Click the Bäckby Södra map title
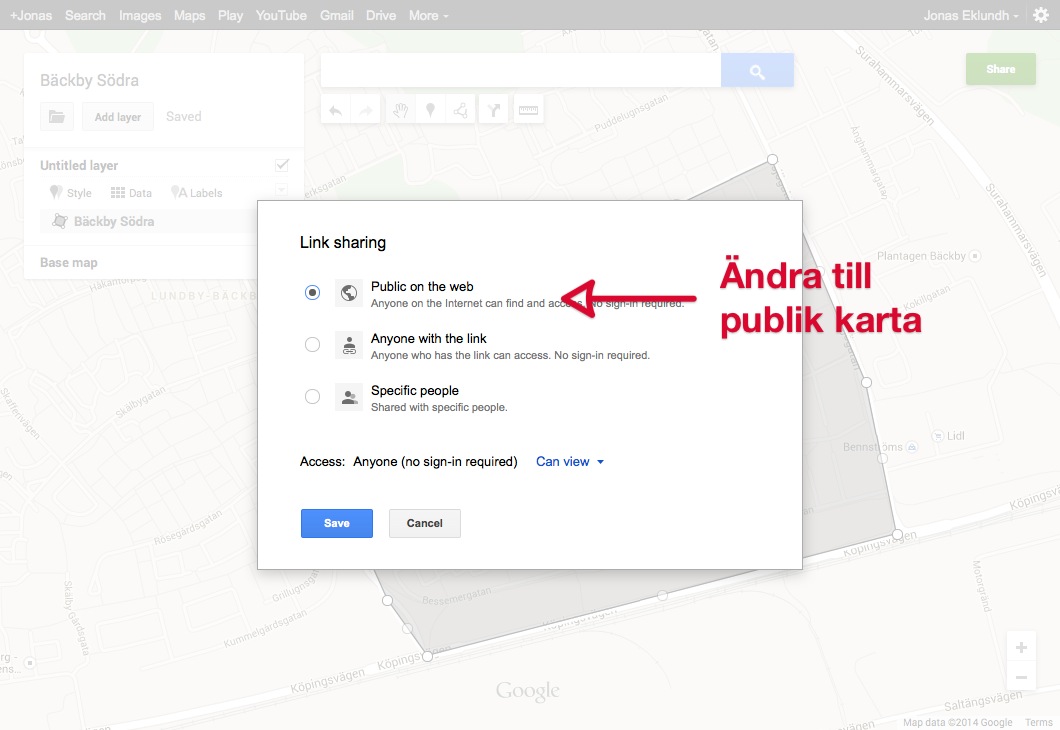1060x730 pixels. 89,80
